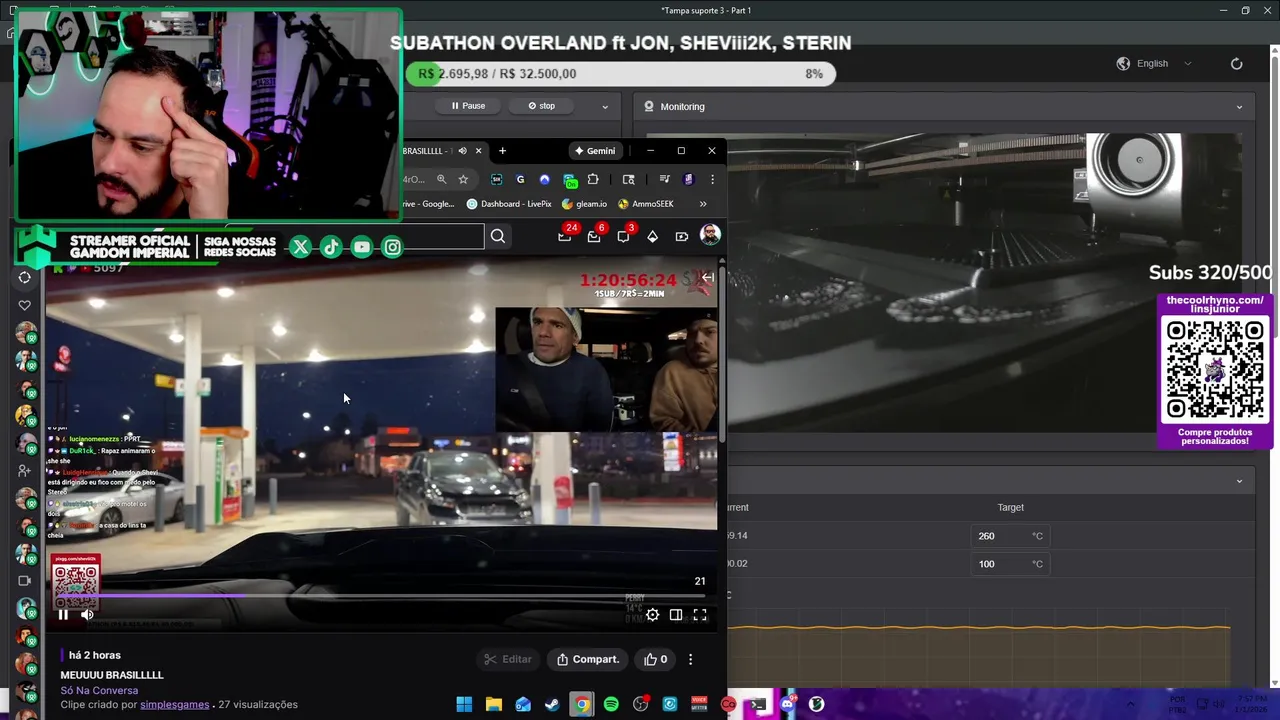1280x720 pixels.
Task: Open the Só Na Conversa category link
Action: [x=99, y=690]
